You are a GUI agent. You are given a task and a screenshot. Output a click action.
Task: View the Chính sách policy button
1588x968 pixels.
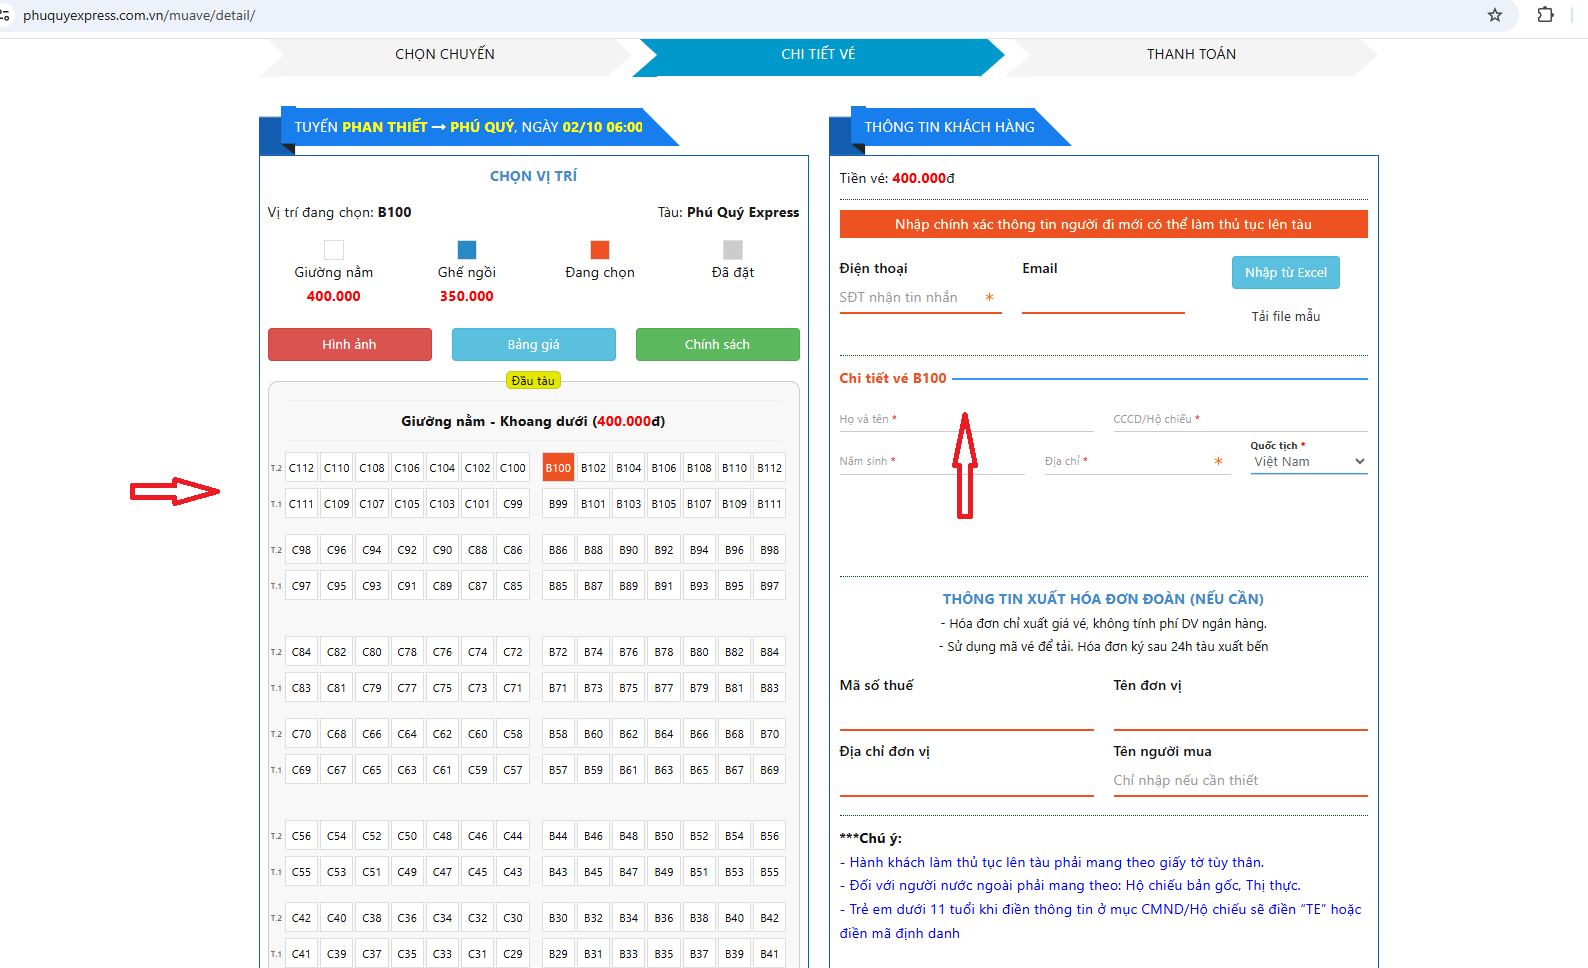pyautogui.click(x=717, y=344)
